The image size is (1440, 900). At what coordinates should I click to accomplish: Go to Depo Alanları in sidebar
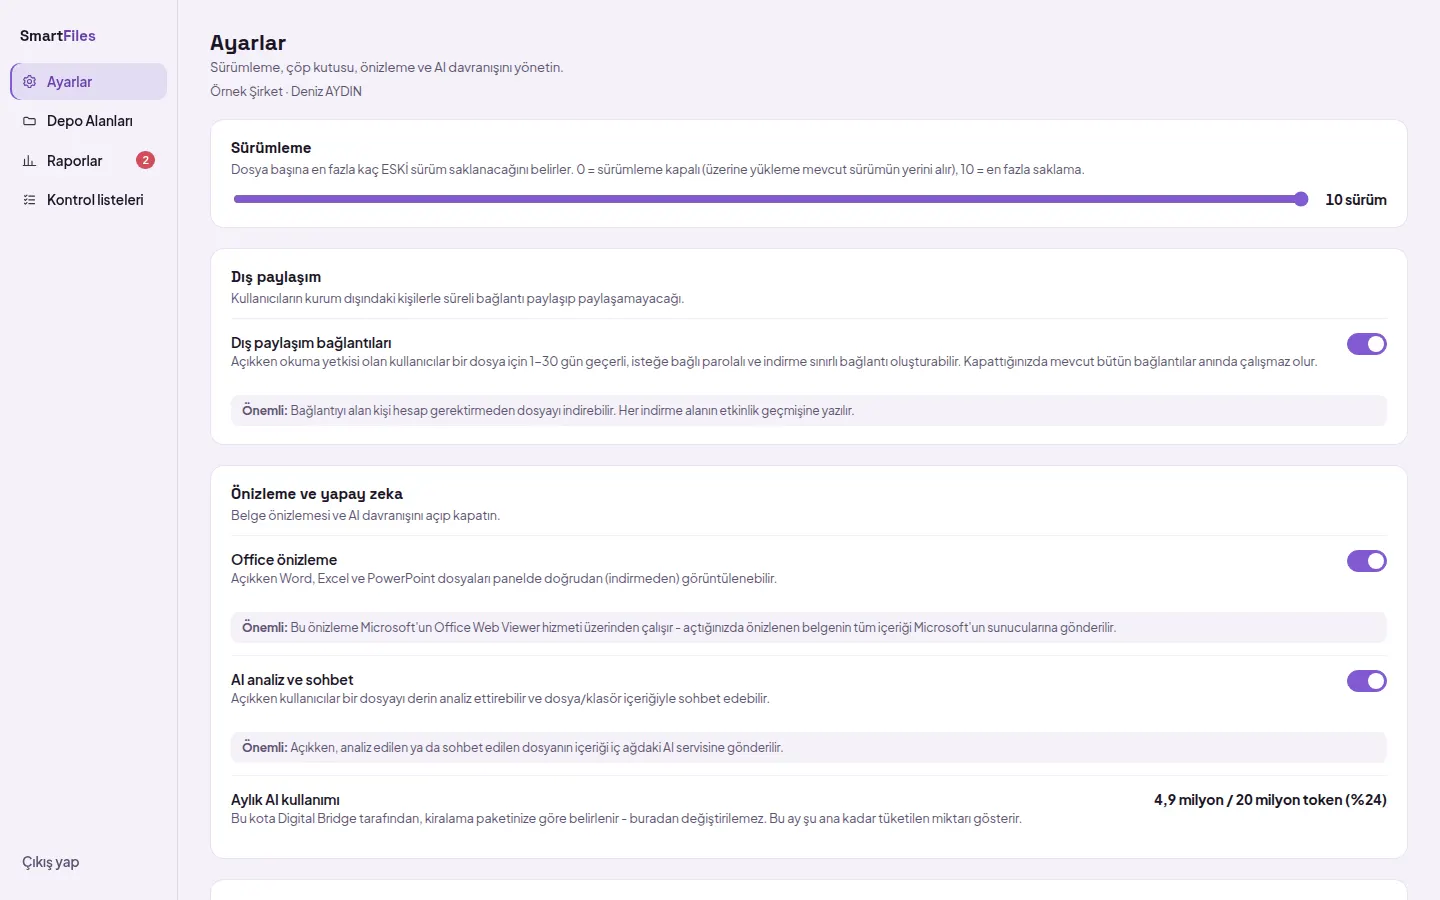pyautogui.click(x=89, y=121)
